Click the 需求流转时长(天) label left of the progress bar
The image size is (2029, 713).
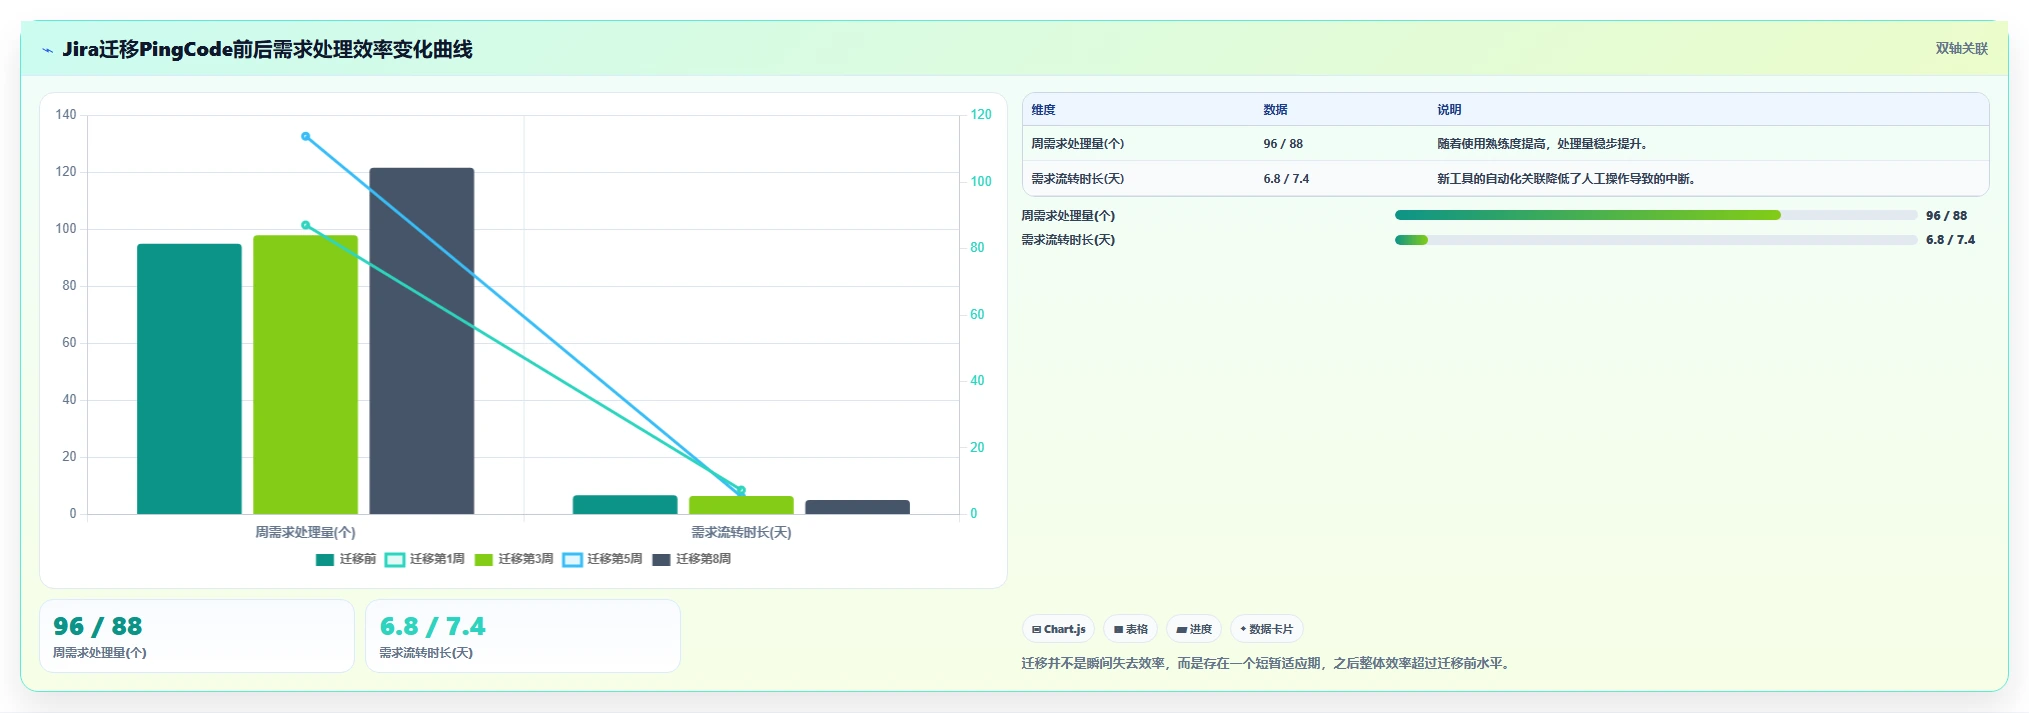tap(1068, 240)
